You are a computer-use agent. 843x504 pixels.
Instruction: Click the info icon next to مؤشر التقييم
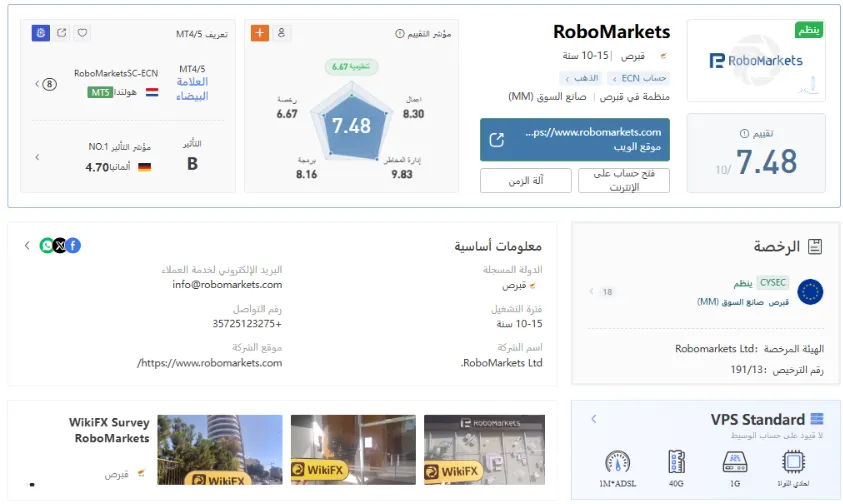click(x=399, y=34)
